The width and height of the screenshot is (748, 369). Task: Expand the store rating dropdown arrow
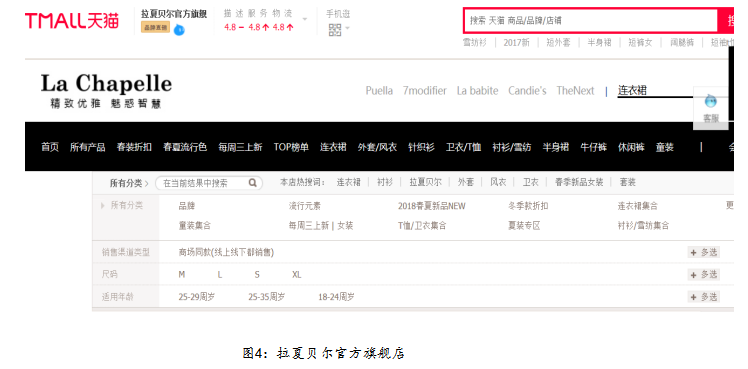(305, 19)
